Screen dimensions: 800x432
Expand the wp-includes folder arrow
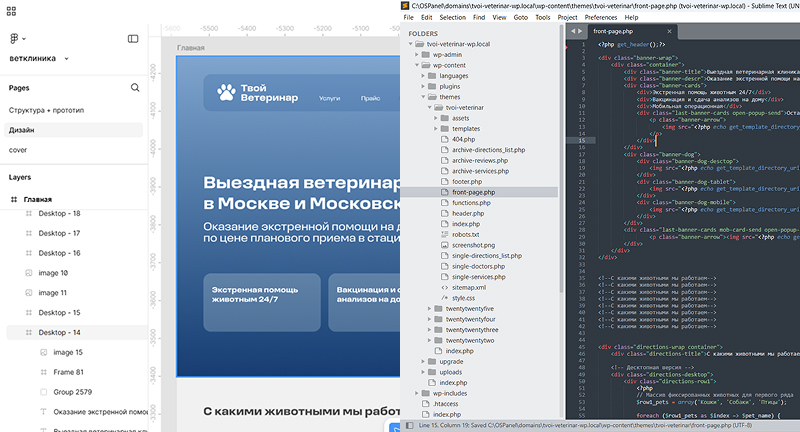418,394
